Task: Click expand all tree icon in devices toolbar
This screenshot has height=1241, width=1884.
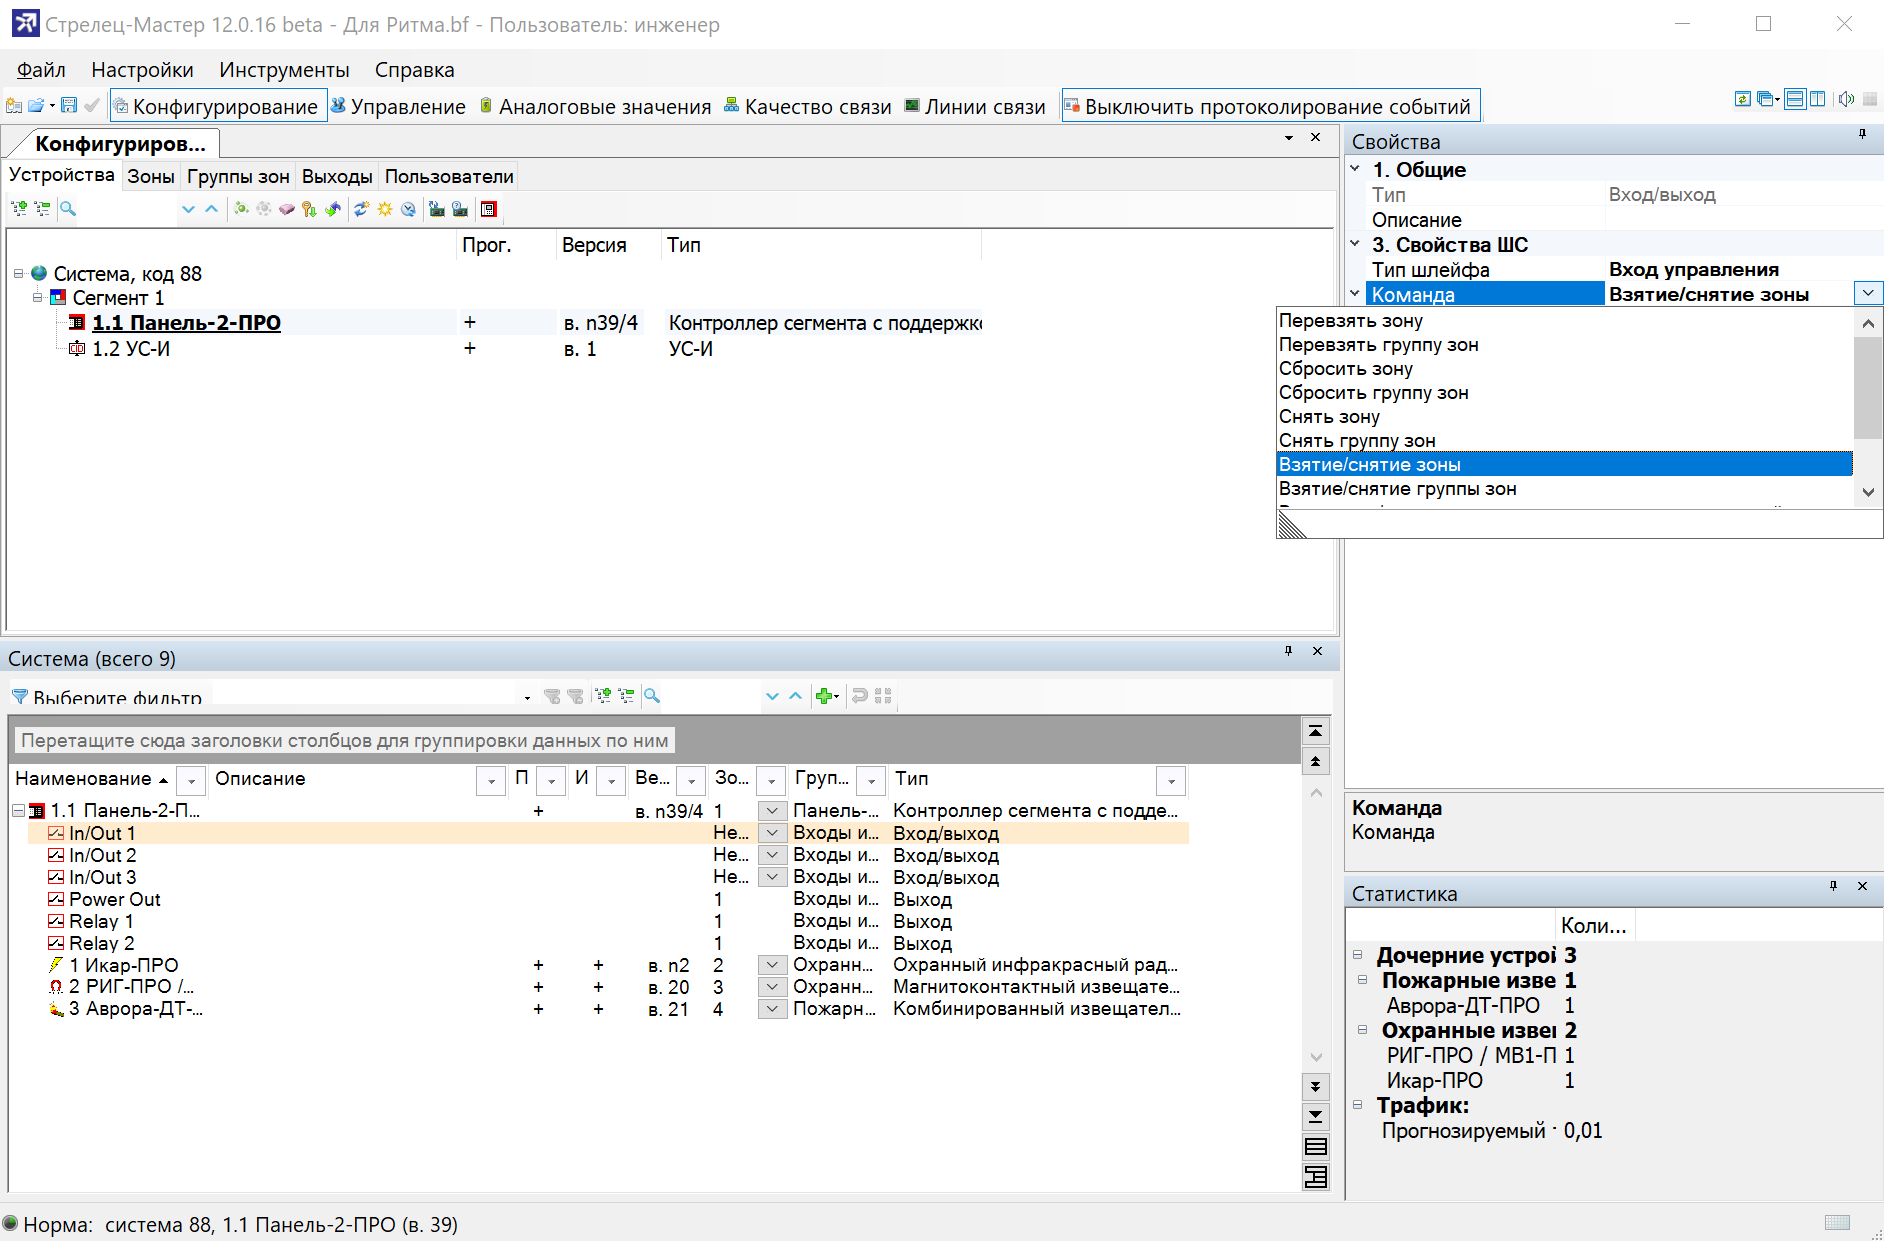Action: coord(19,209)
